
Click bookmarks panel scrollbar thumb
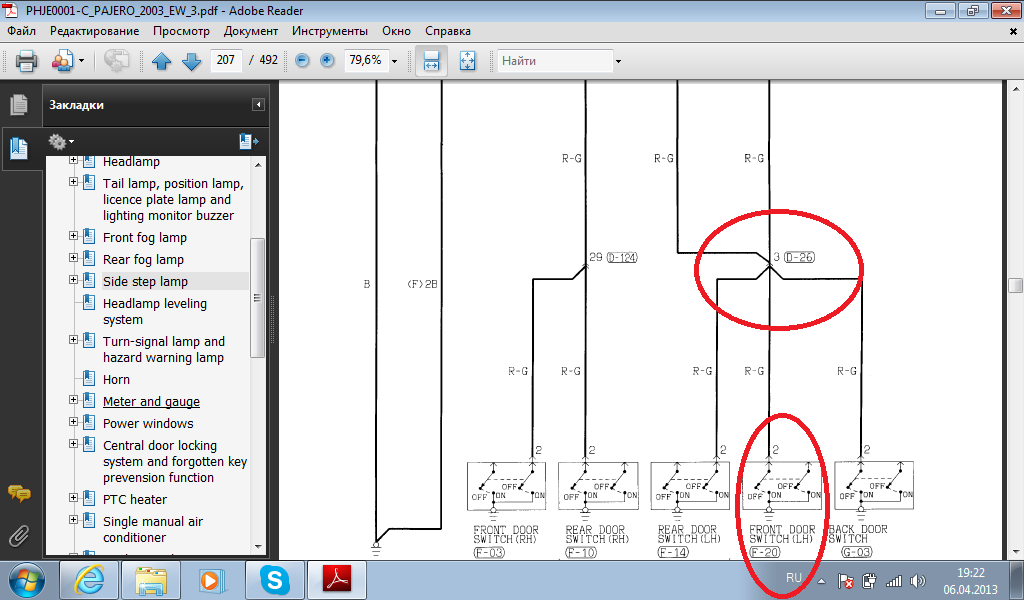click(x=258, y=298)
